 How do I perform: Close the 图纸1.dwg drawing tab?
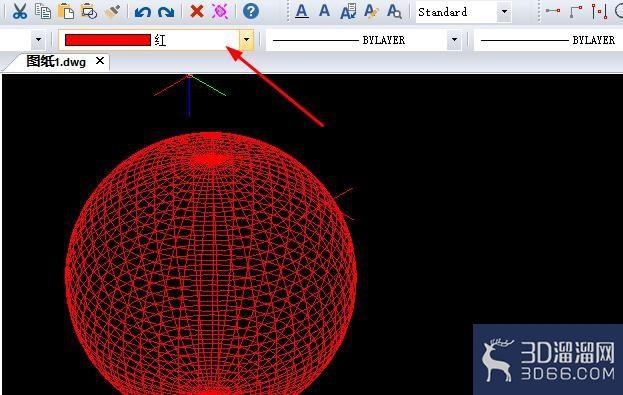(100, 61)
